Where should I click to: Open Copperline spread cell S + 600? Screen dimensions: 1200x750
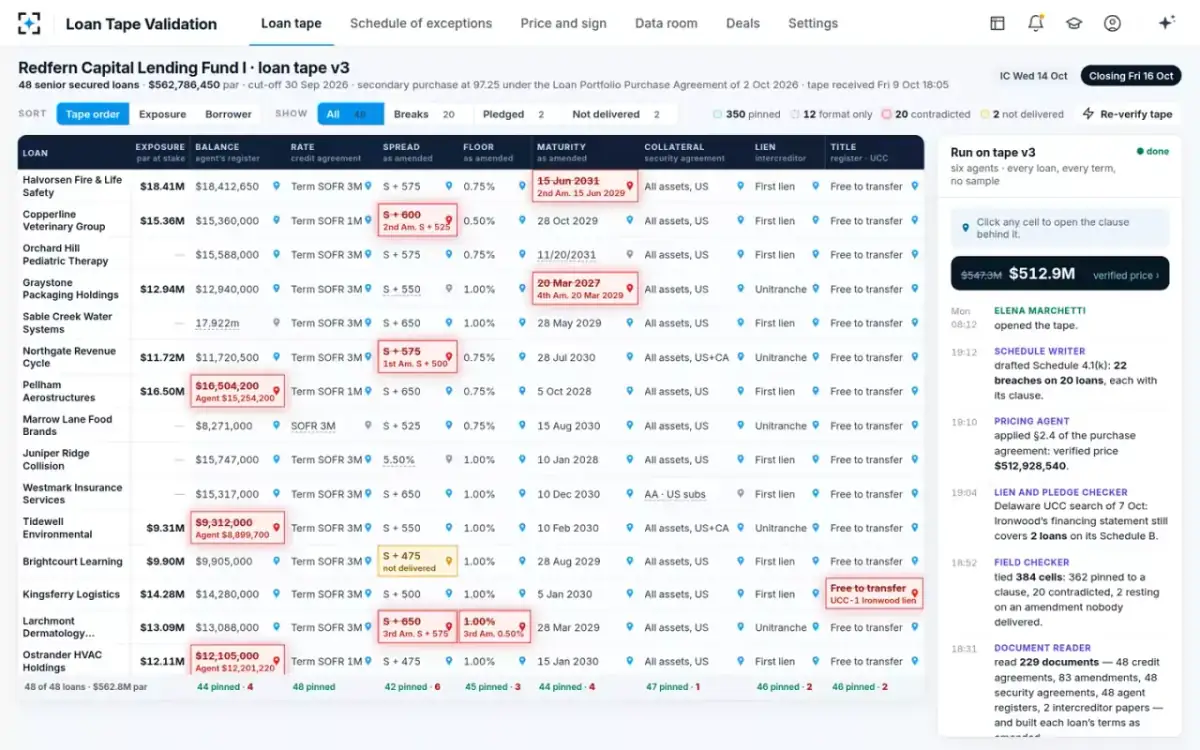[x=417, y=221]
